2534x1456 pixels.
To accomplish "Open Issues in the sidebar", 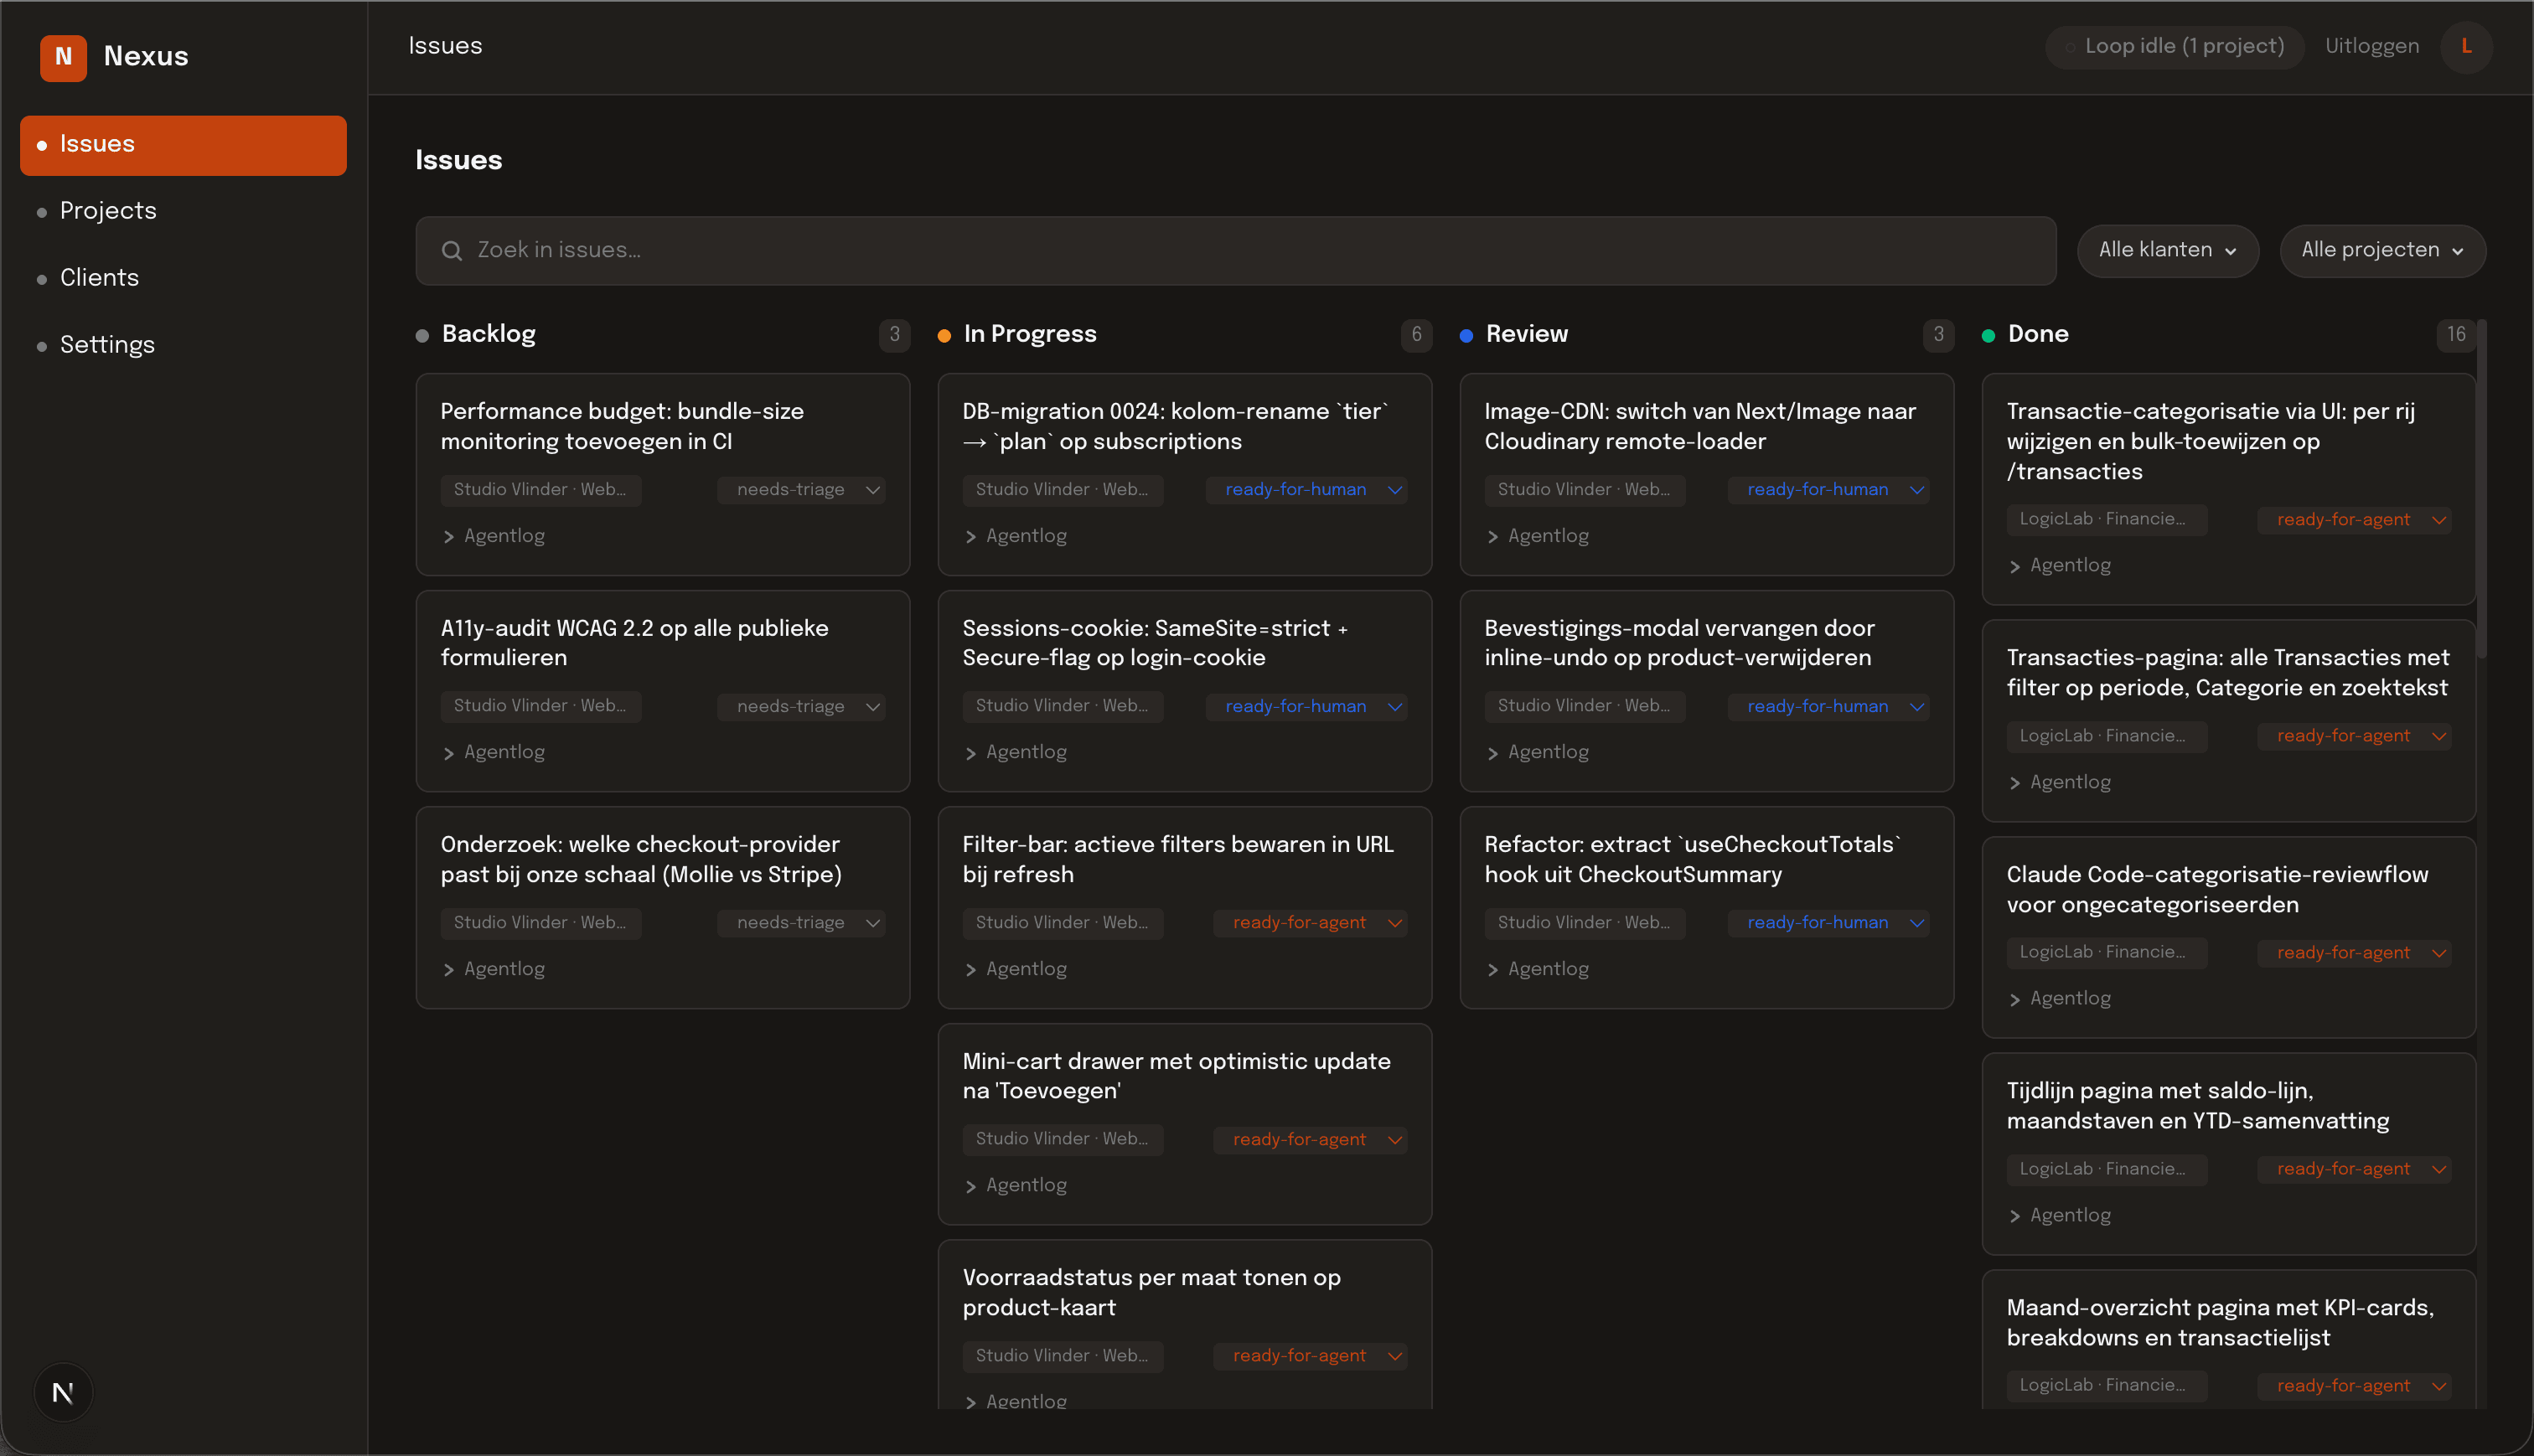I will [183, 145].
